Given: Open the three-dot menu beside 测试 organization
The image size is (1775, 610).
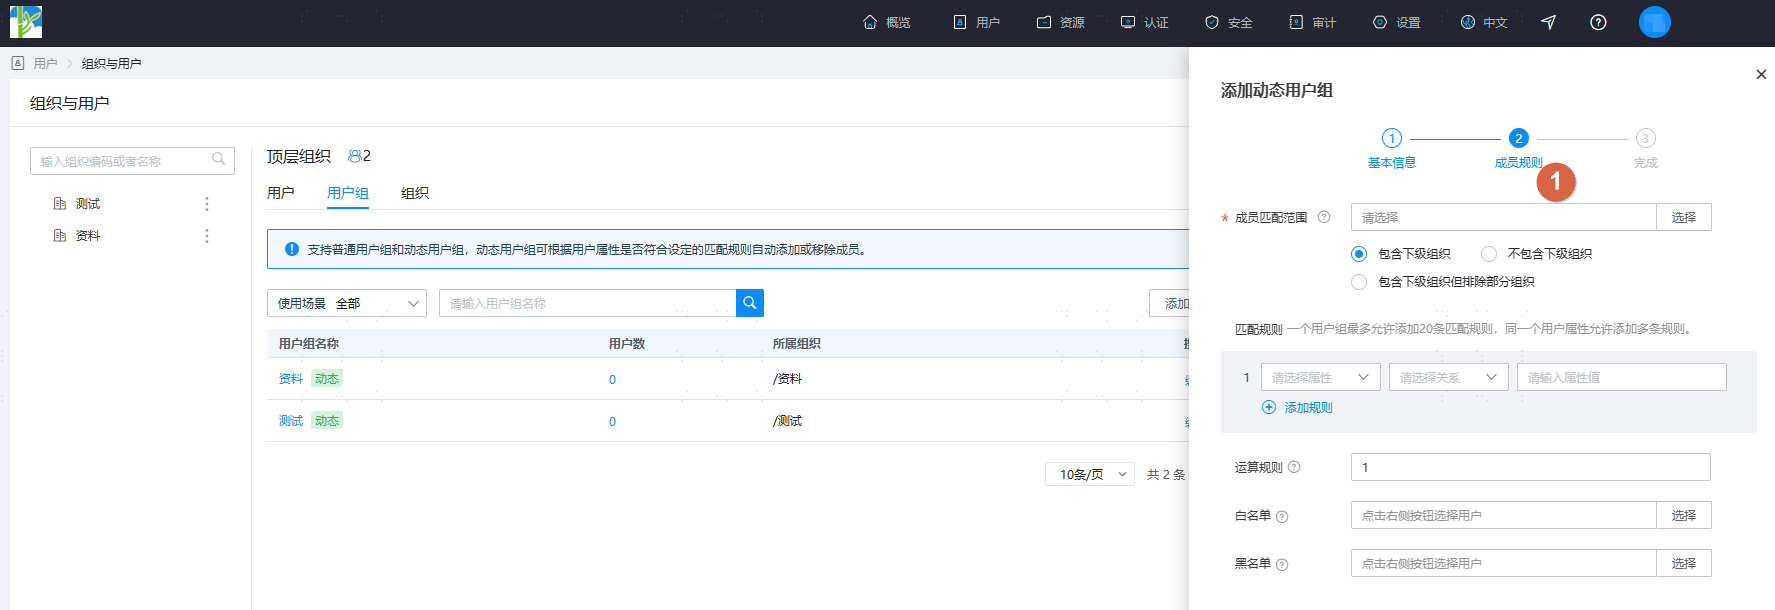Looking at the screenshot, I should point(207,204).
